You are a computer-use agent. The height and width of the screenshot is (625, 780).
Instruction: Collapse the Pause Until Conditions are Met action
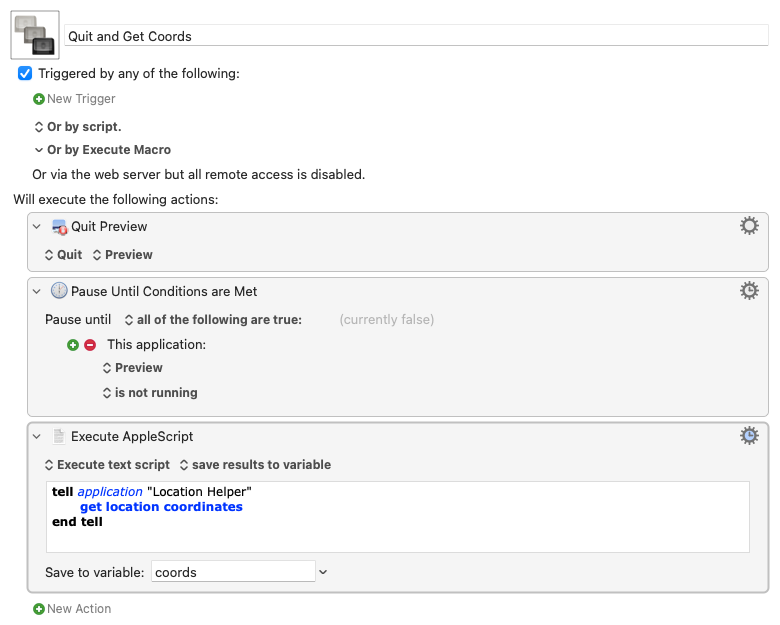(37, 291)
